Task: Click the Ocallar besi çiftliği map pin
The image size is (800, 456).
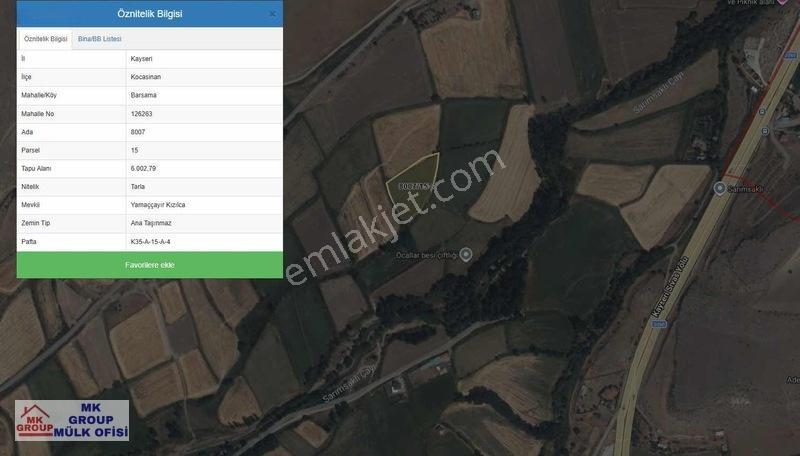Action: (465, 254)
